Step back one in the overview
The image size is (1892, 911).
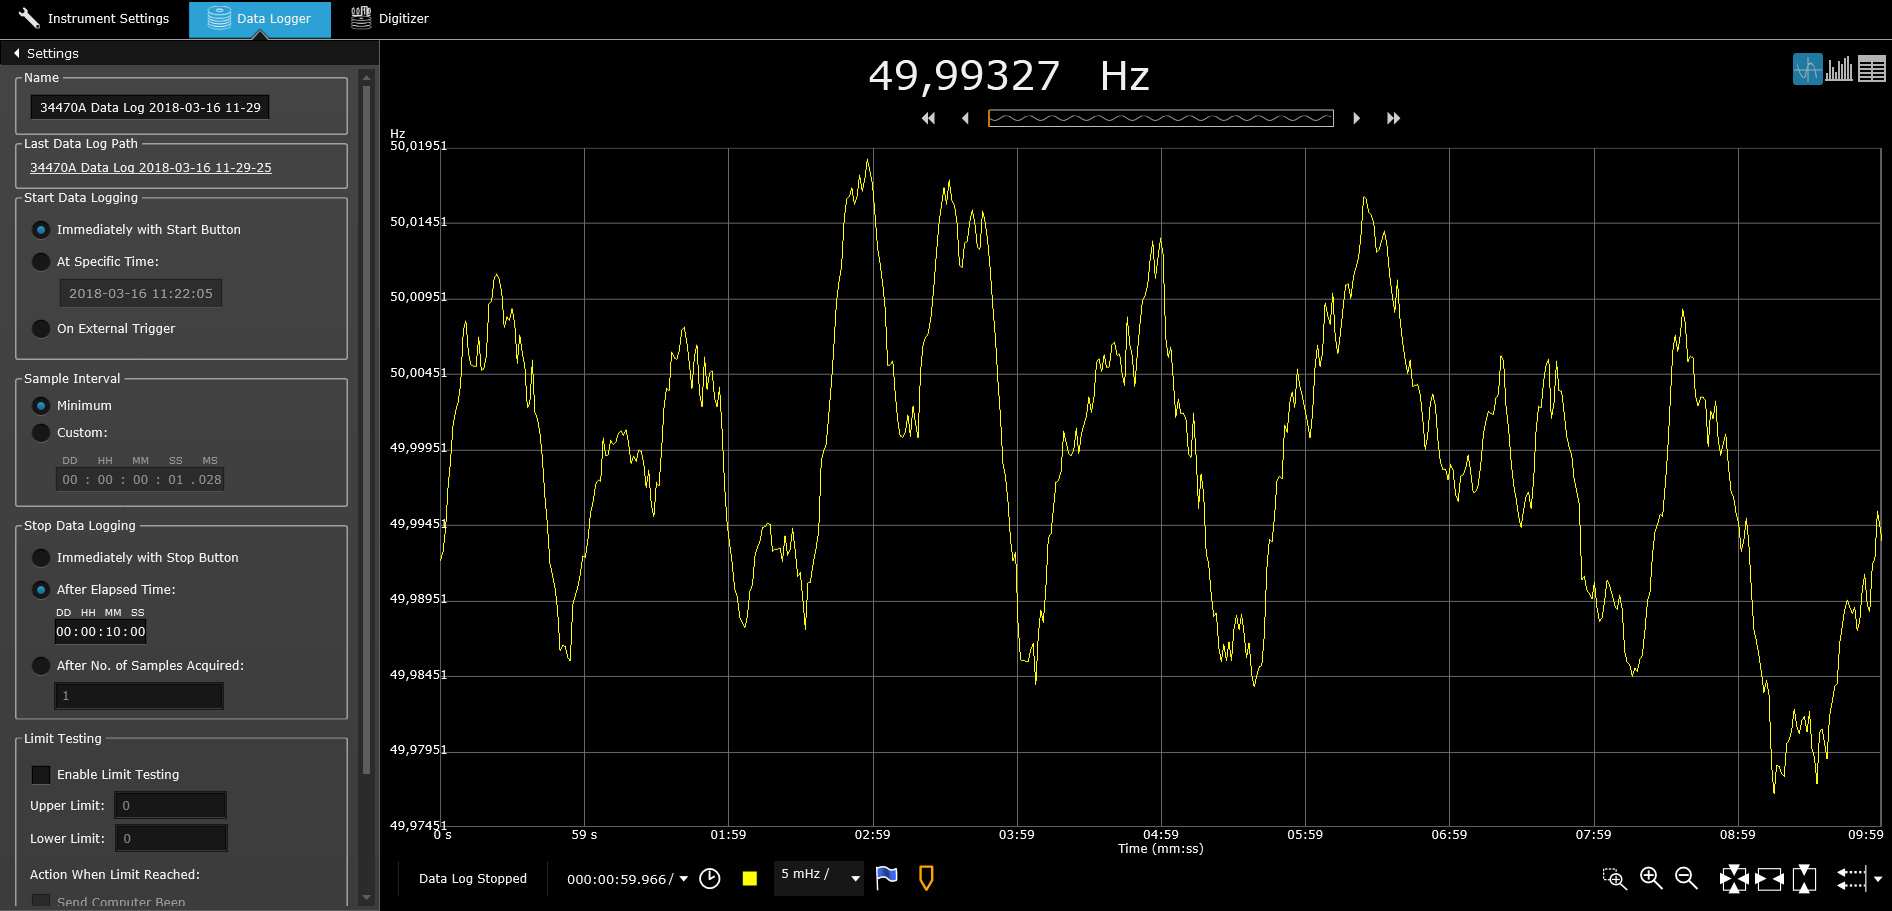965,118
